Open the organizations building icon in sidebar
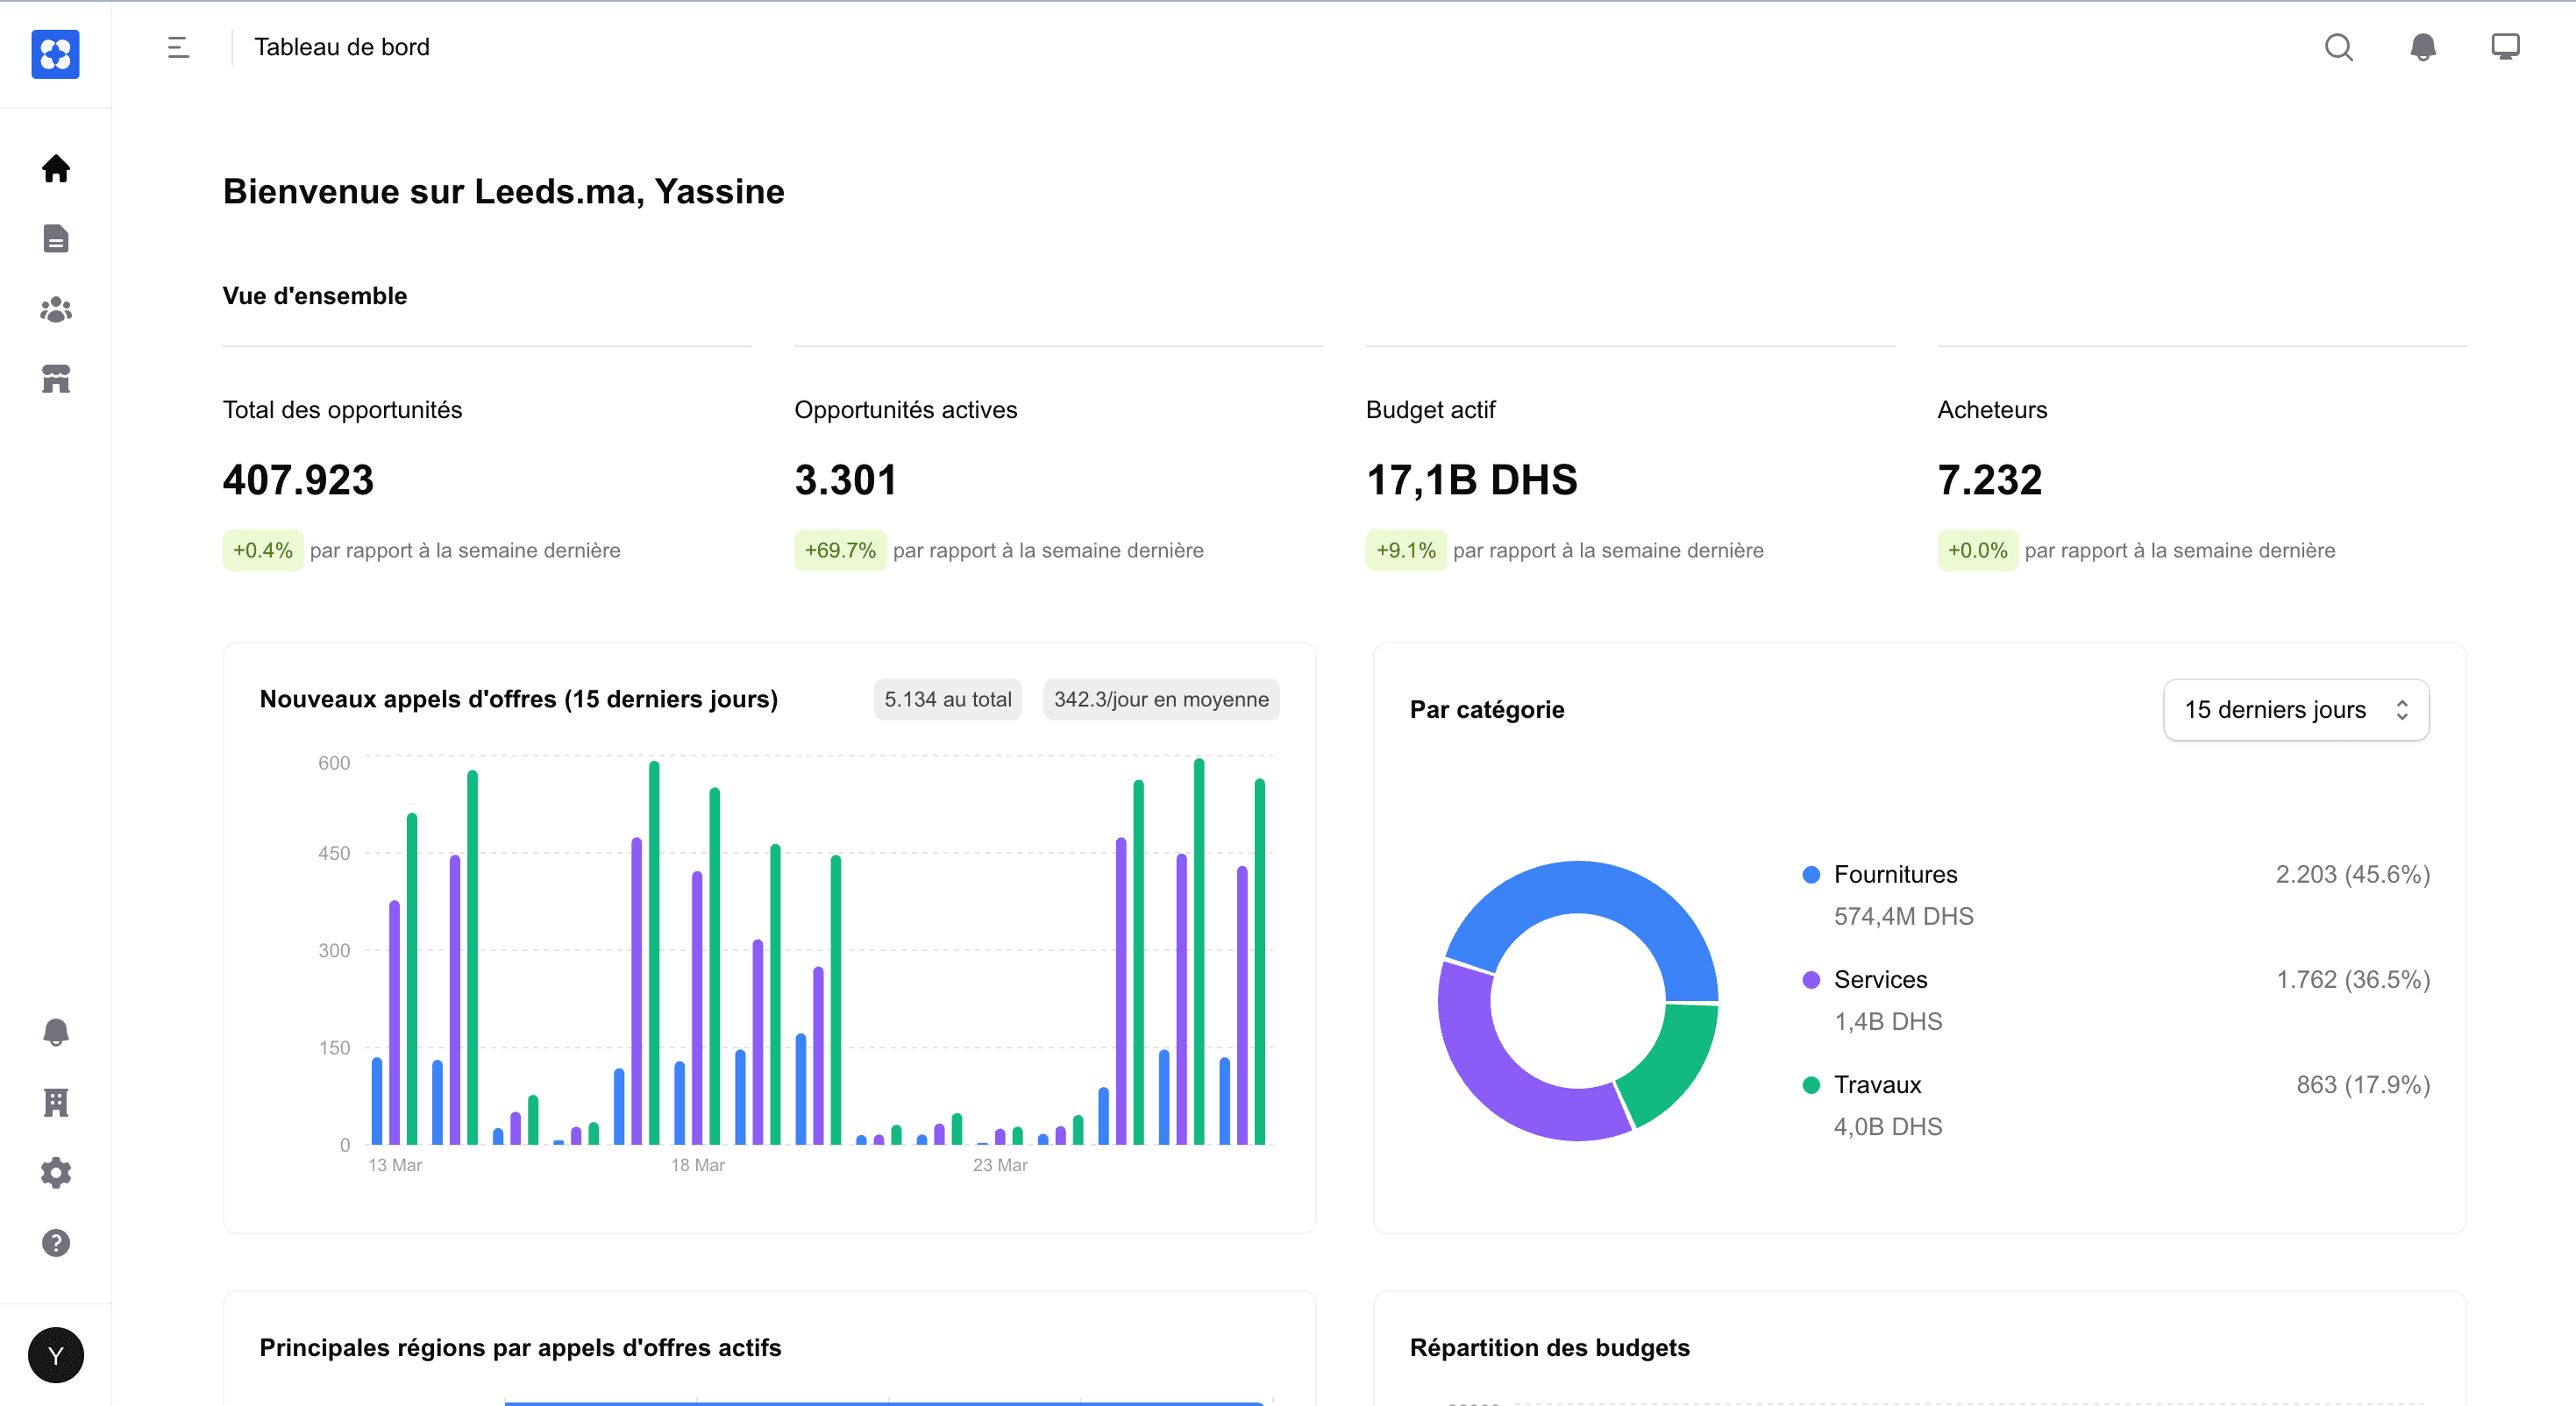 (55, 1102)
